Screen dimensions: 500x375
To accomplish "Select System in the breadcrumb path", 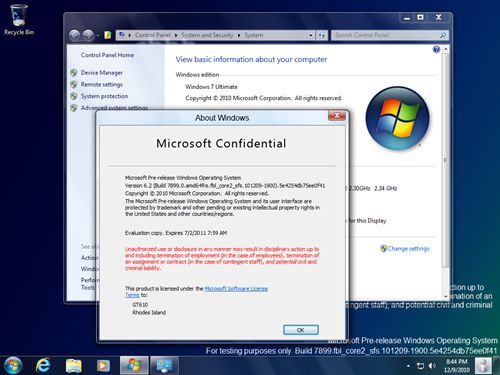I will click(254, 35).
